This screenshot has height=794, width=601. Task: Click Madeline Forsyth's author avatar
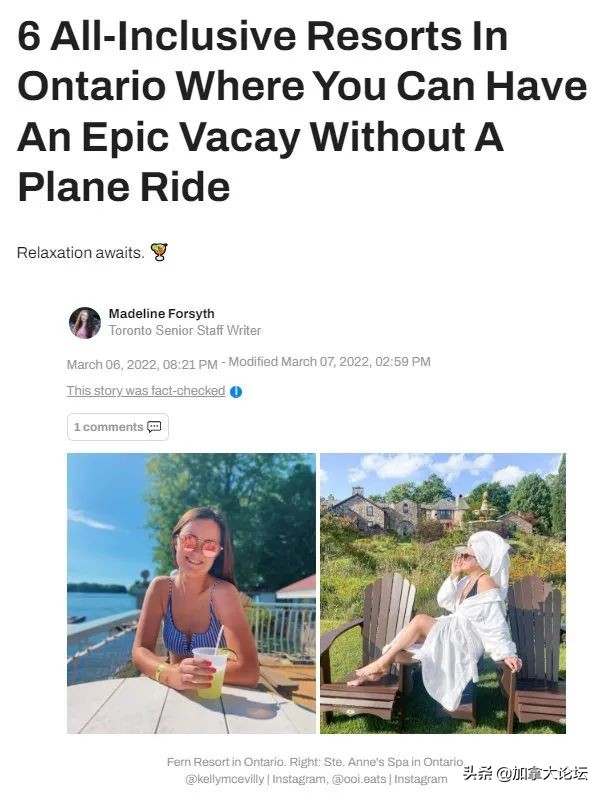click(84, 322)
